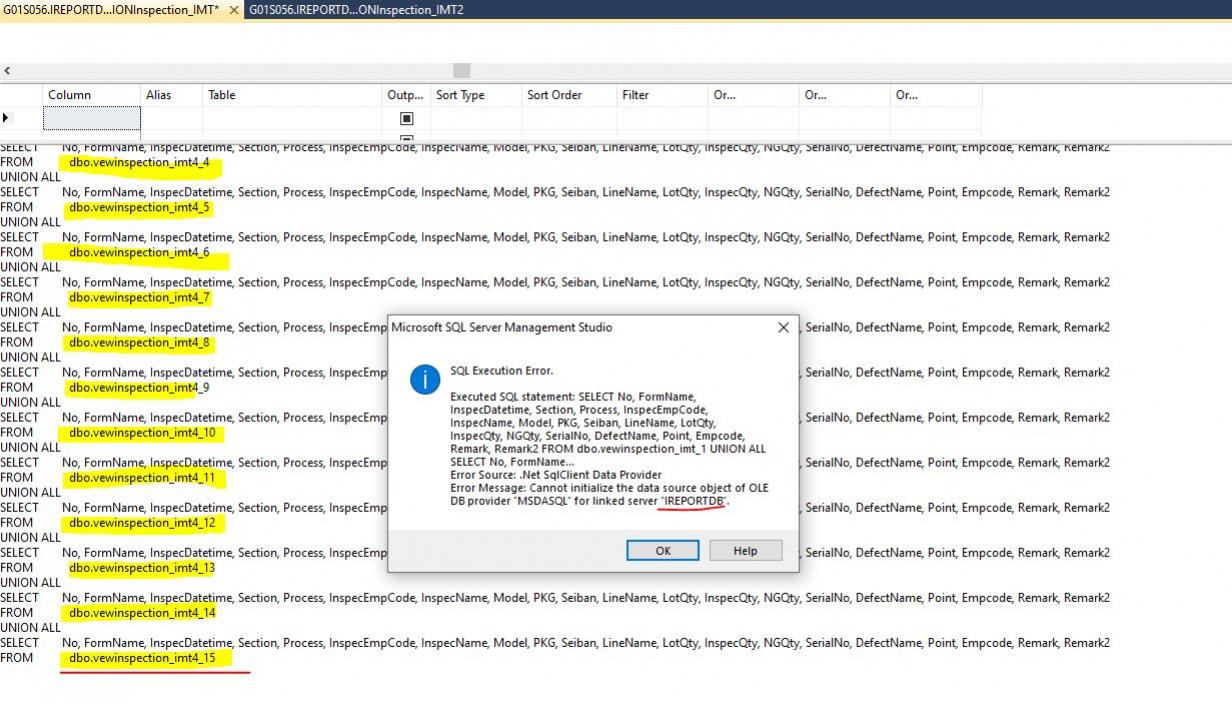Click the Sort Order column header

tap(569, 95)
